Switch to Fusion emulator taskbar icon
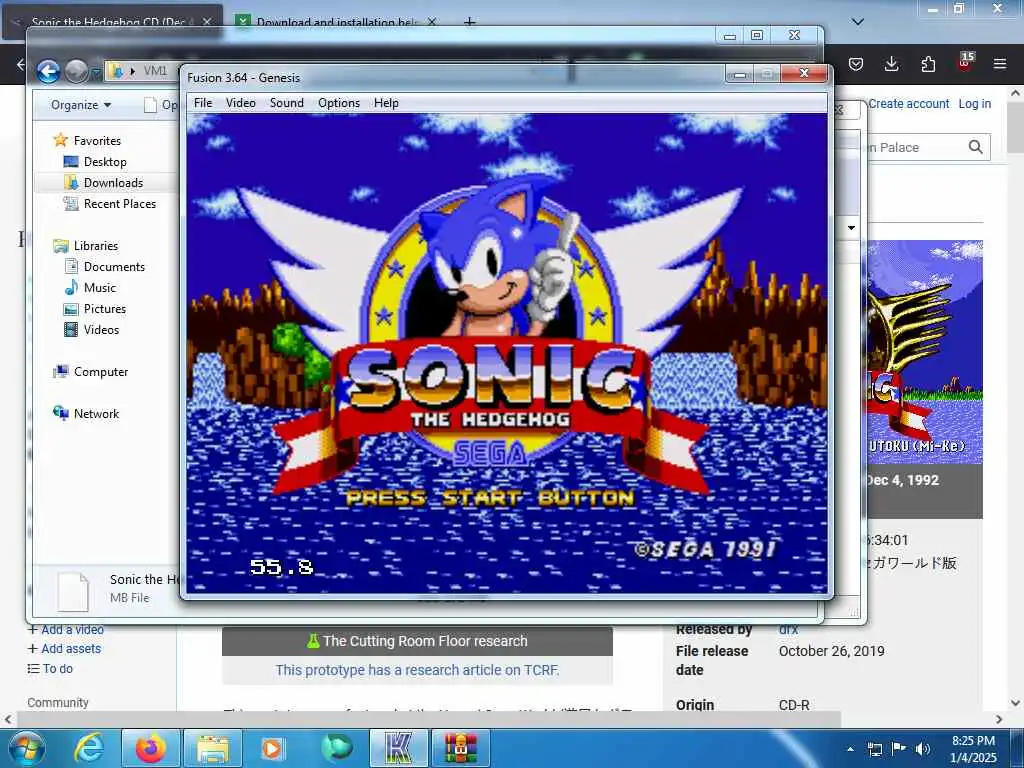The width and height of the screenshot is (1024, 768). click(398, 748)
